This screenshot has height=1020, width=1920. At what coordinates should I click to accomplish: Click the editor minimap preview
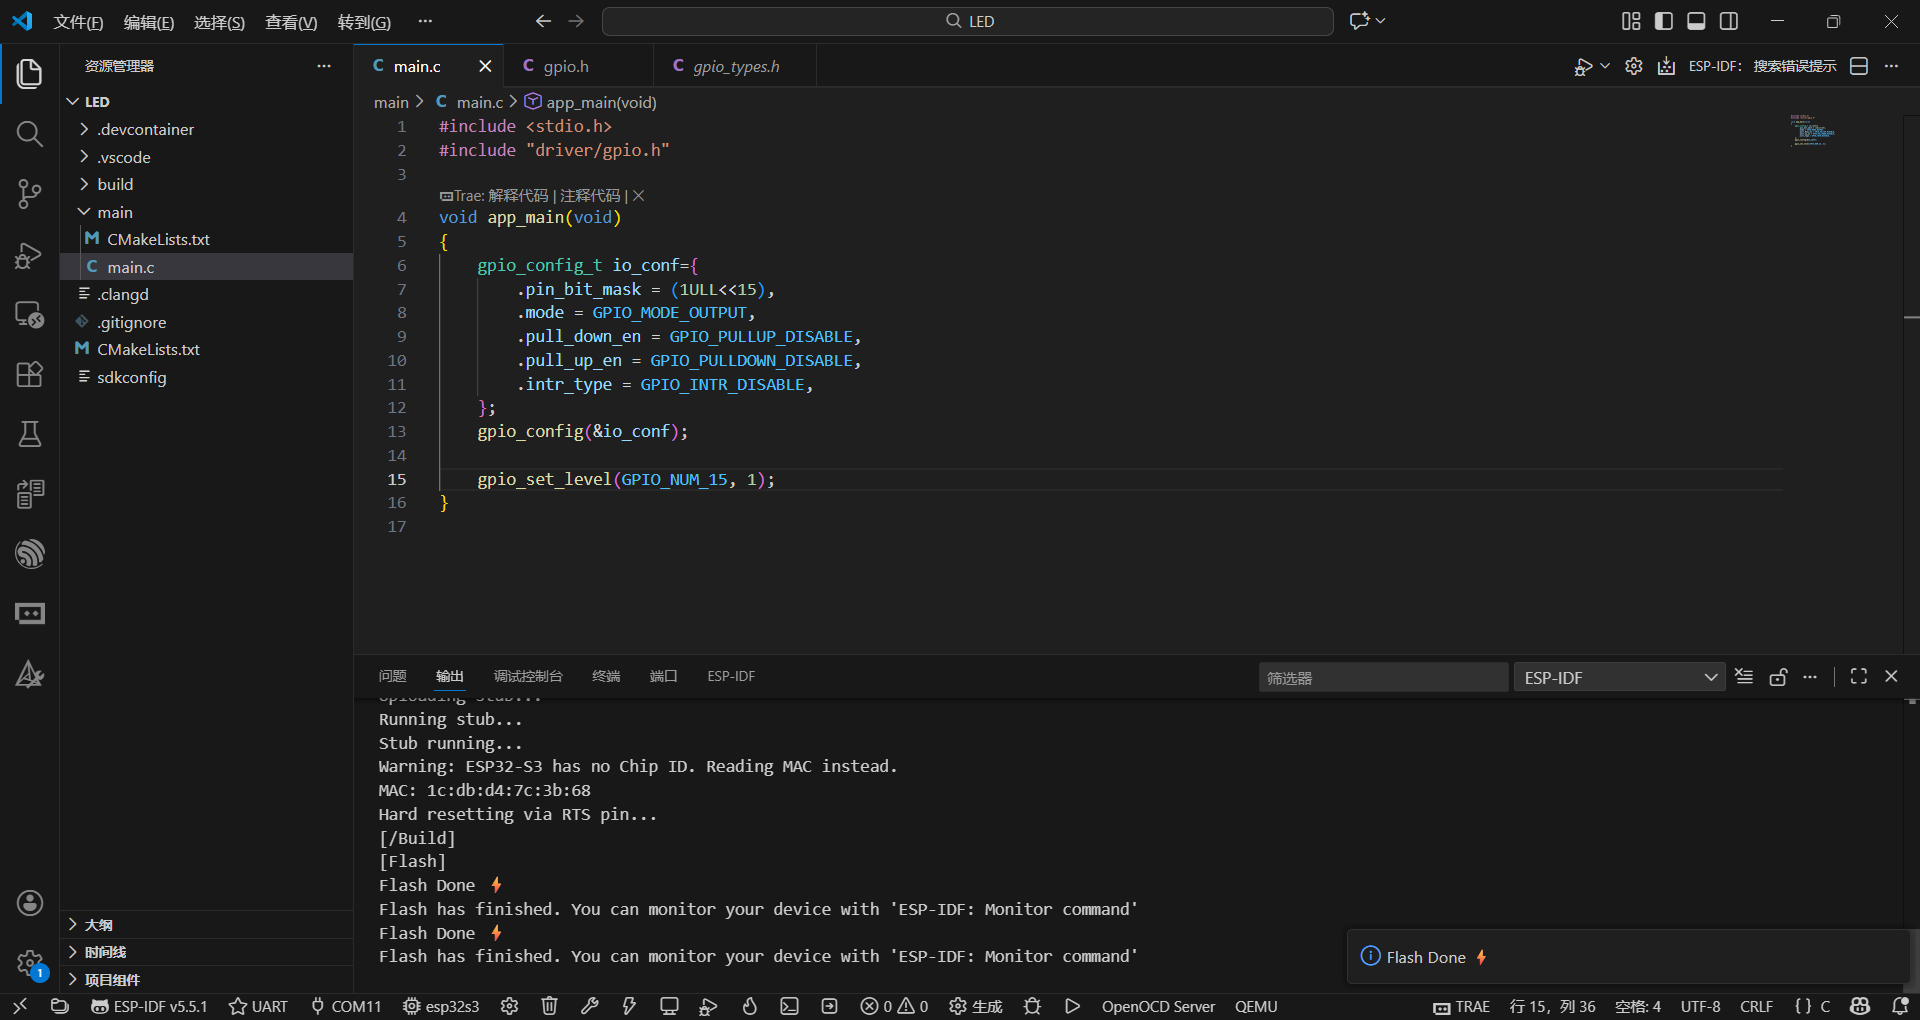pyautogui.click(x=1812, y=130)
